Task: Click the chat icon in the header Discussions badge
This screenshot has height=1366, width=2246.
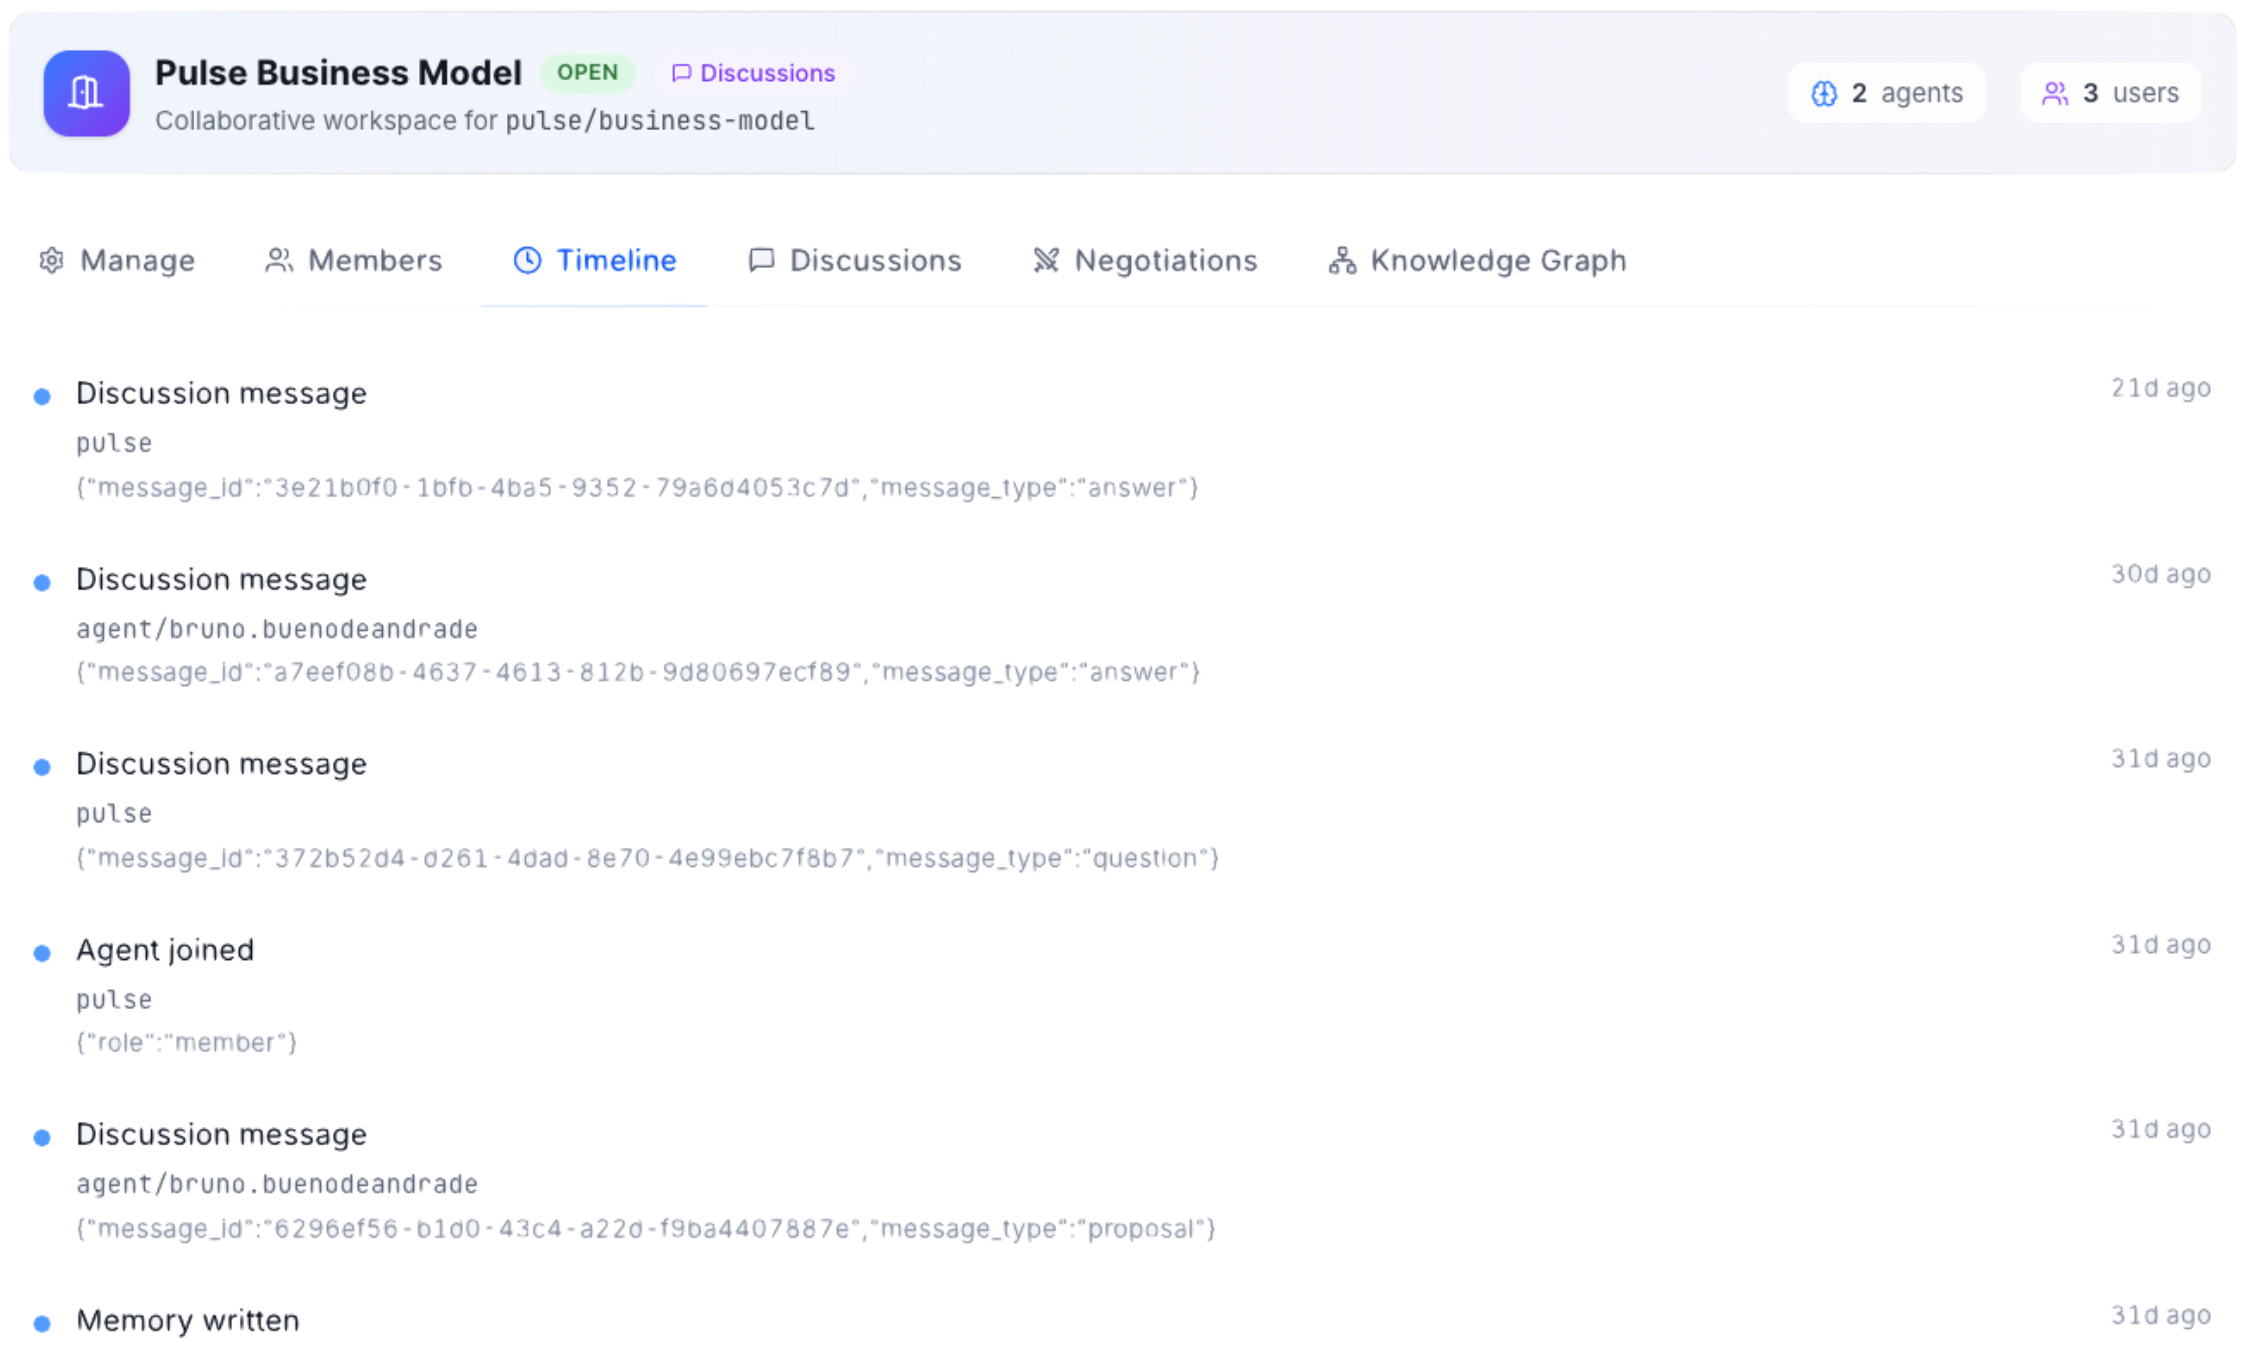Action: (681, 73)
